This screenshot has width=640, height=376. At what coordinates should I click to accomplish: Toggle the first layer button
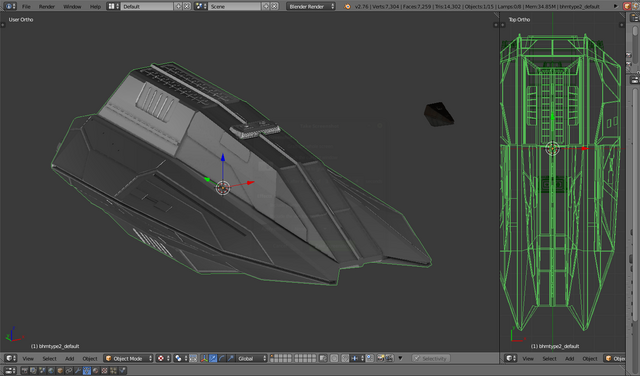click(271, 356)
